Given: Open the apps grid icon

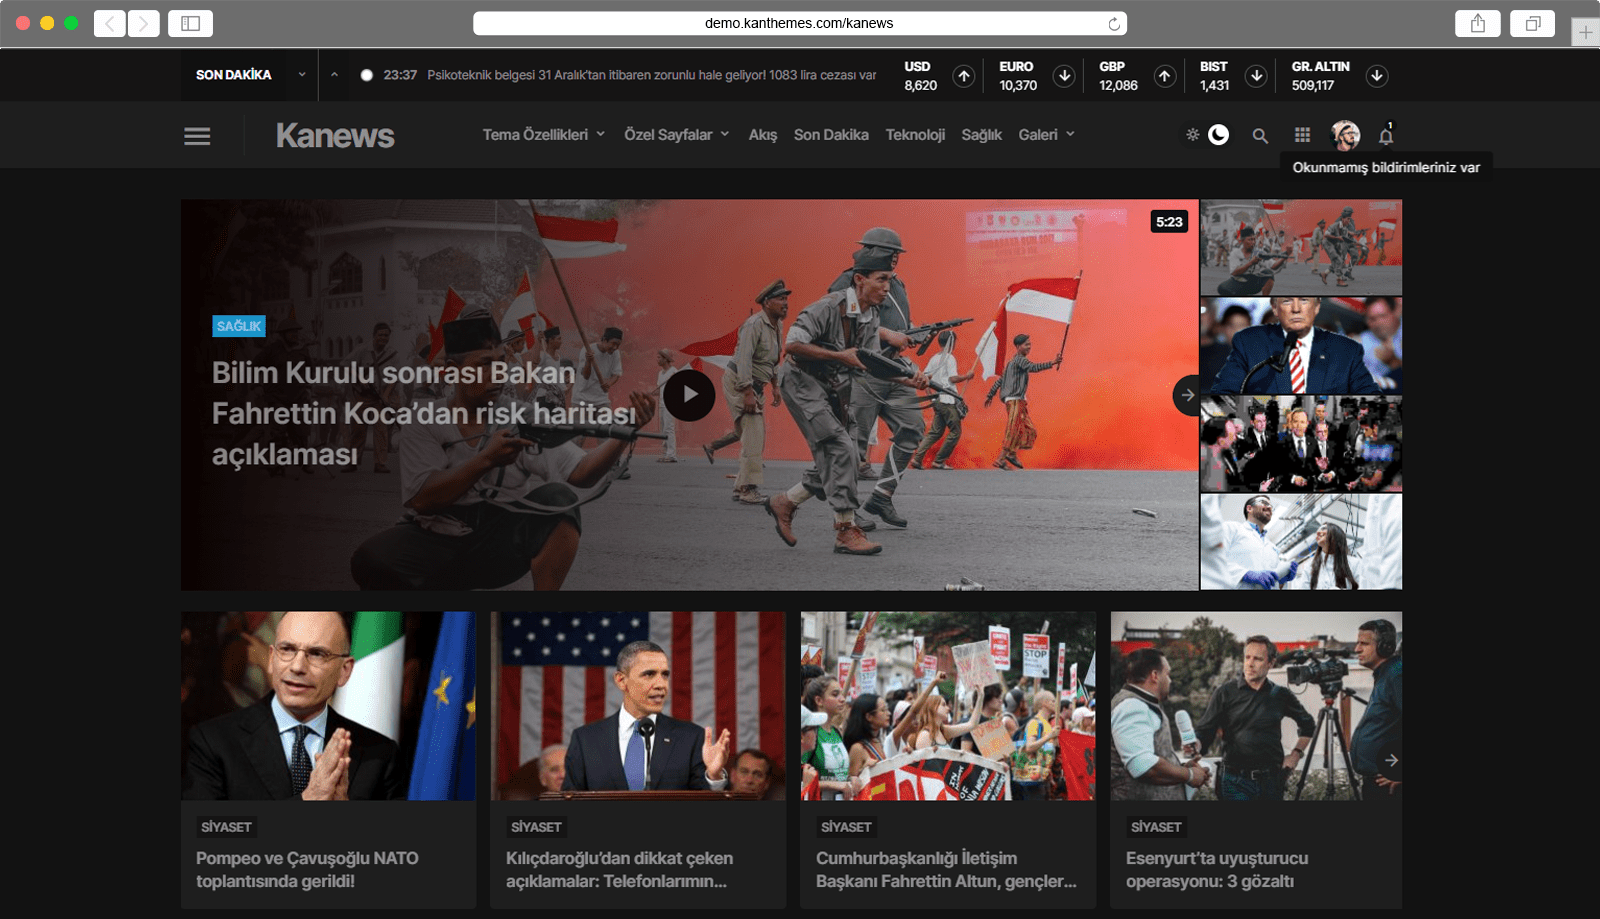Looking at the screenshot, I should pyautogui.click(x=1302, y=135).
